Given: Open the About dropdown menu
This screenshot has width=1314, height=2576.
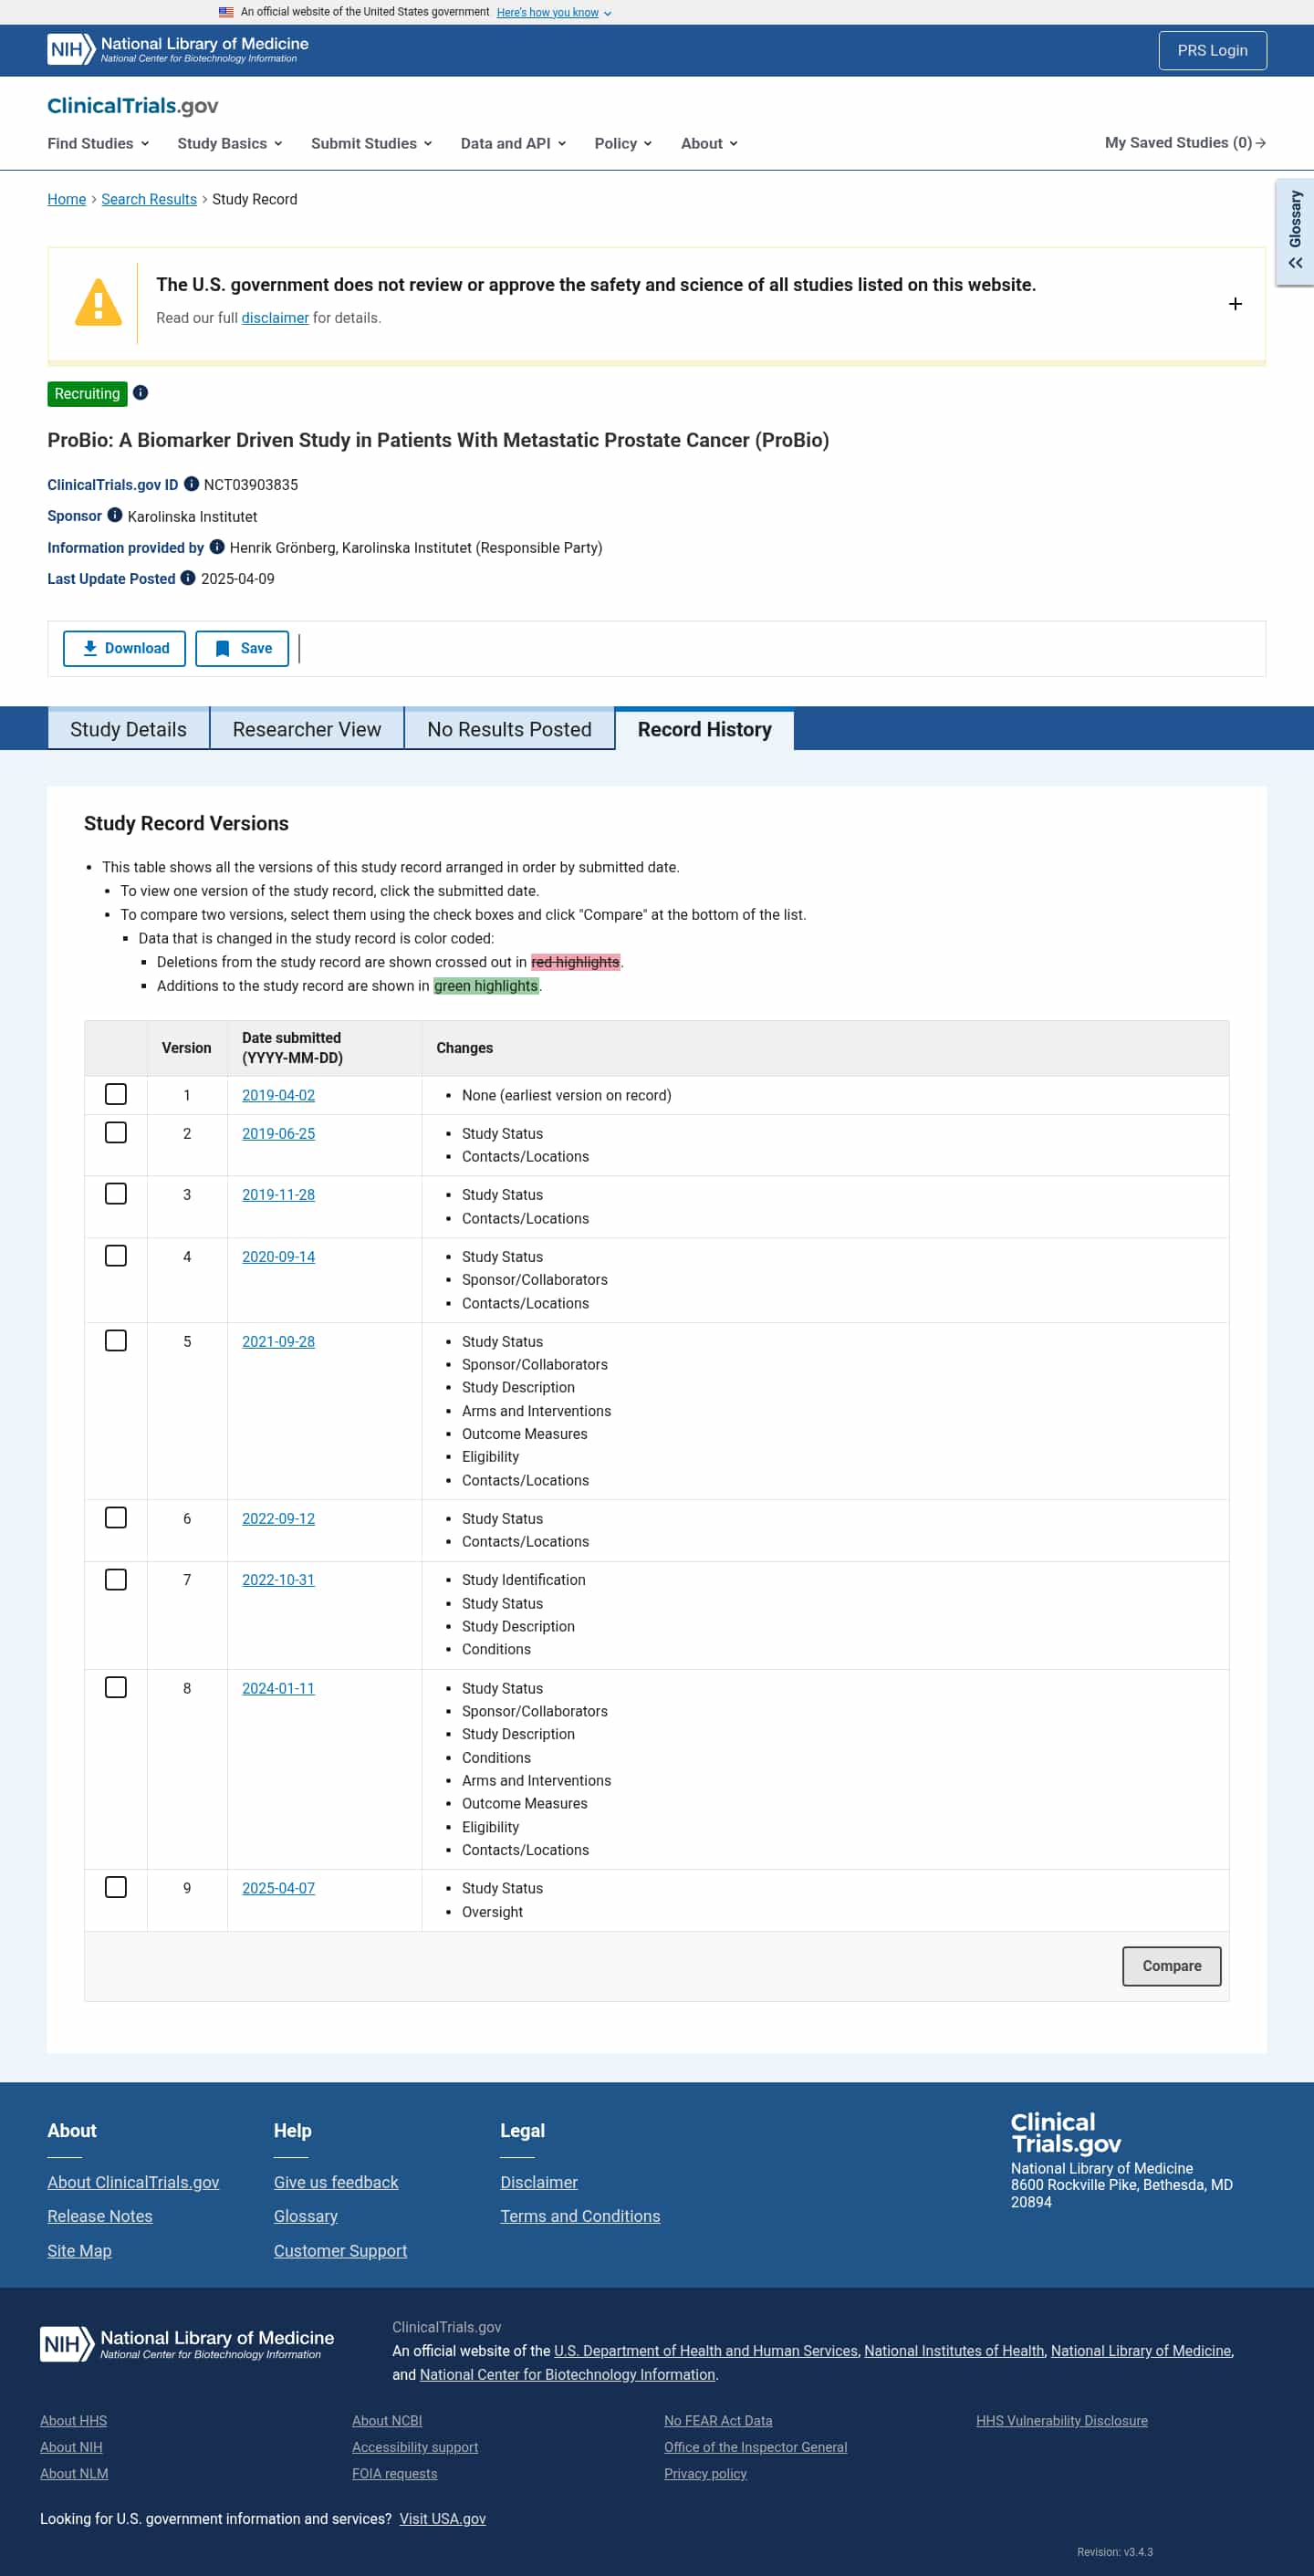Looking at the screenshot, I should [709, 143].
